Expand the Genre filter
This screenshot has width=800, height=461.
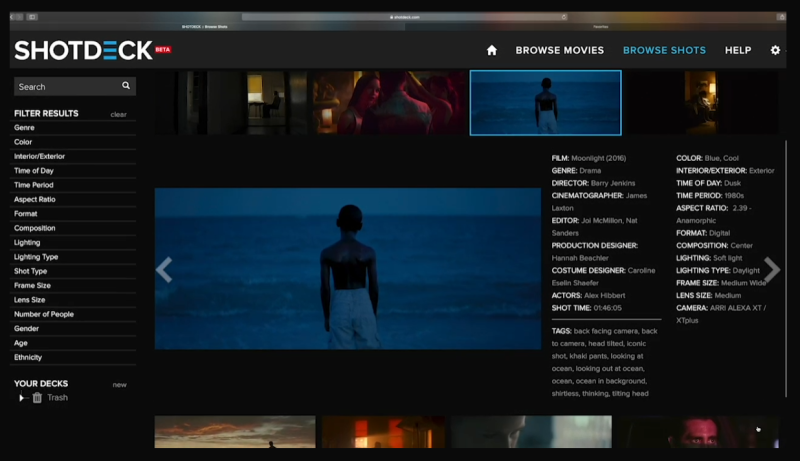point(74,127)
